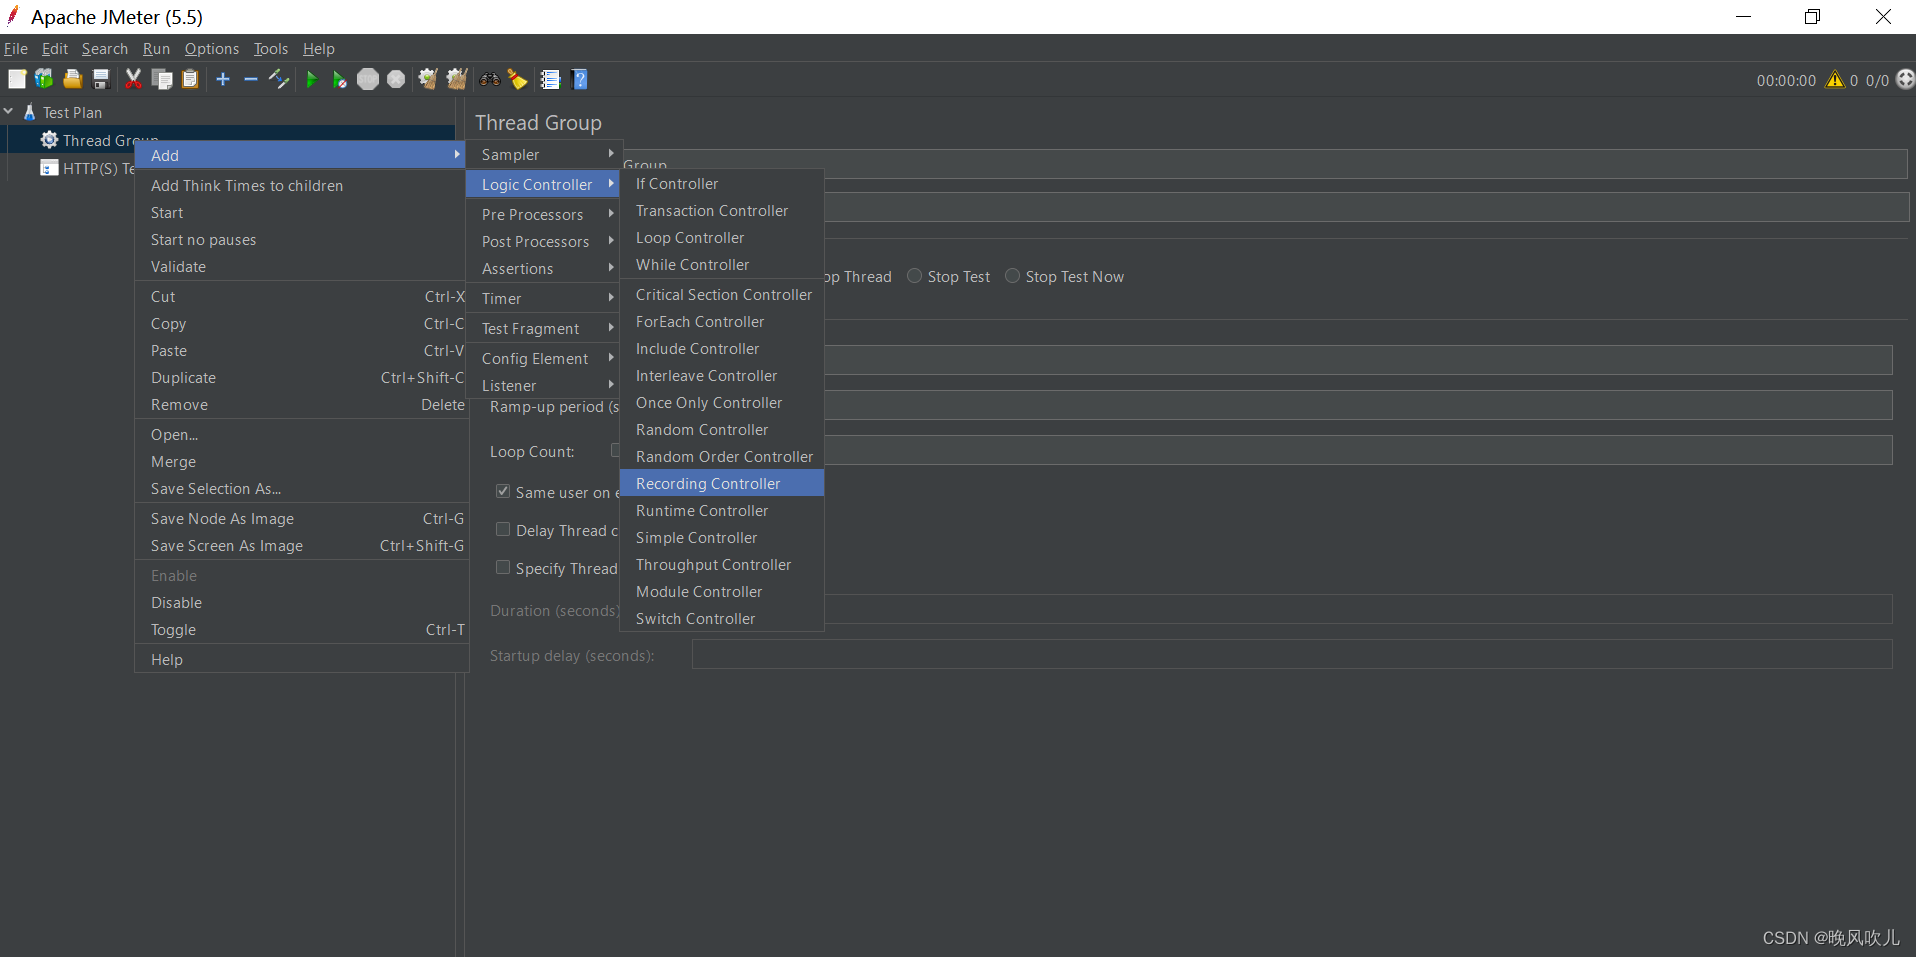The height and width of the screenshot is (957, 1916).
Task: Click the Startup delay seconds field
Action: click(1291, 655)
